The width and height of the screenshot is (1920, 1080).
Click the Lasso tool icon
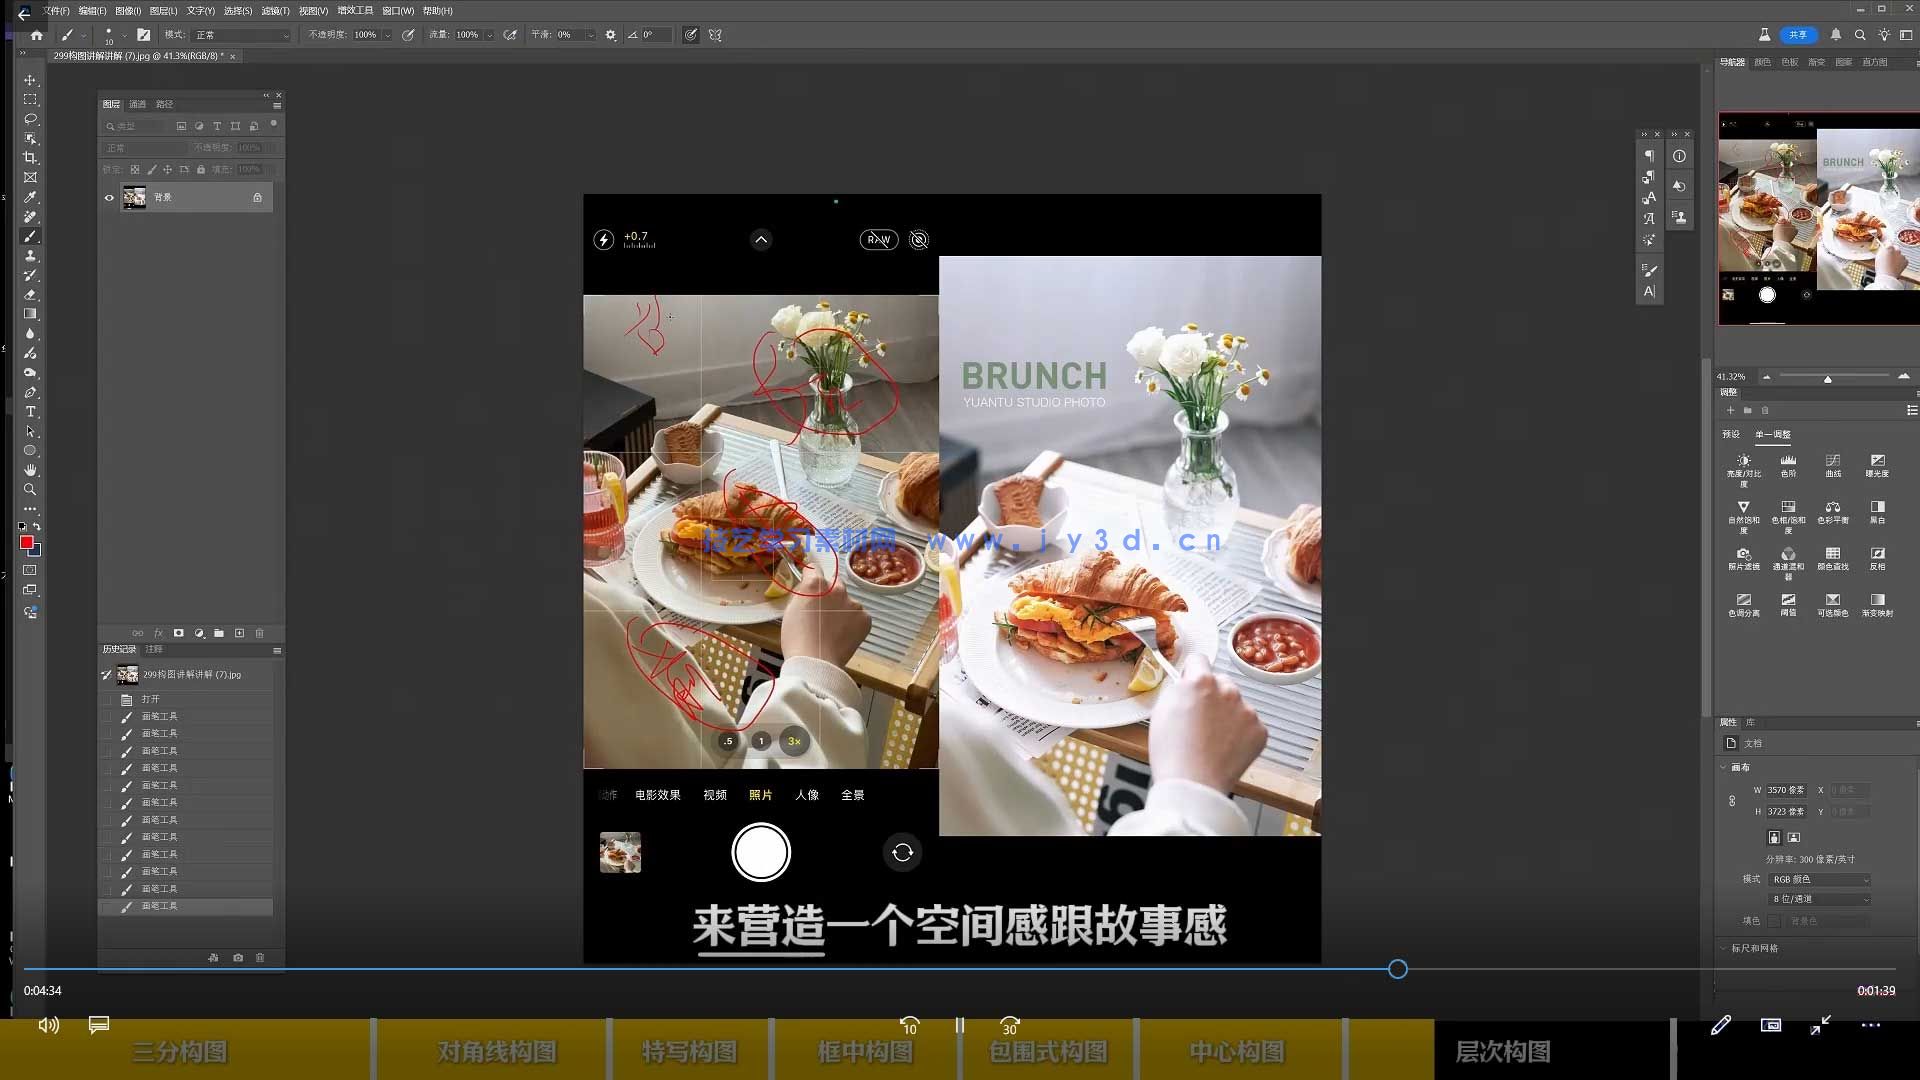(30, 119)
